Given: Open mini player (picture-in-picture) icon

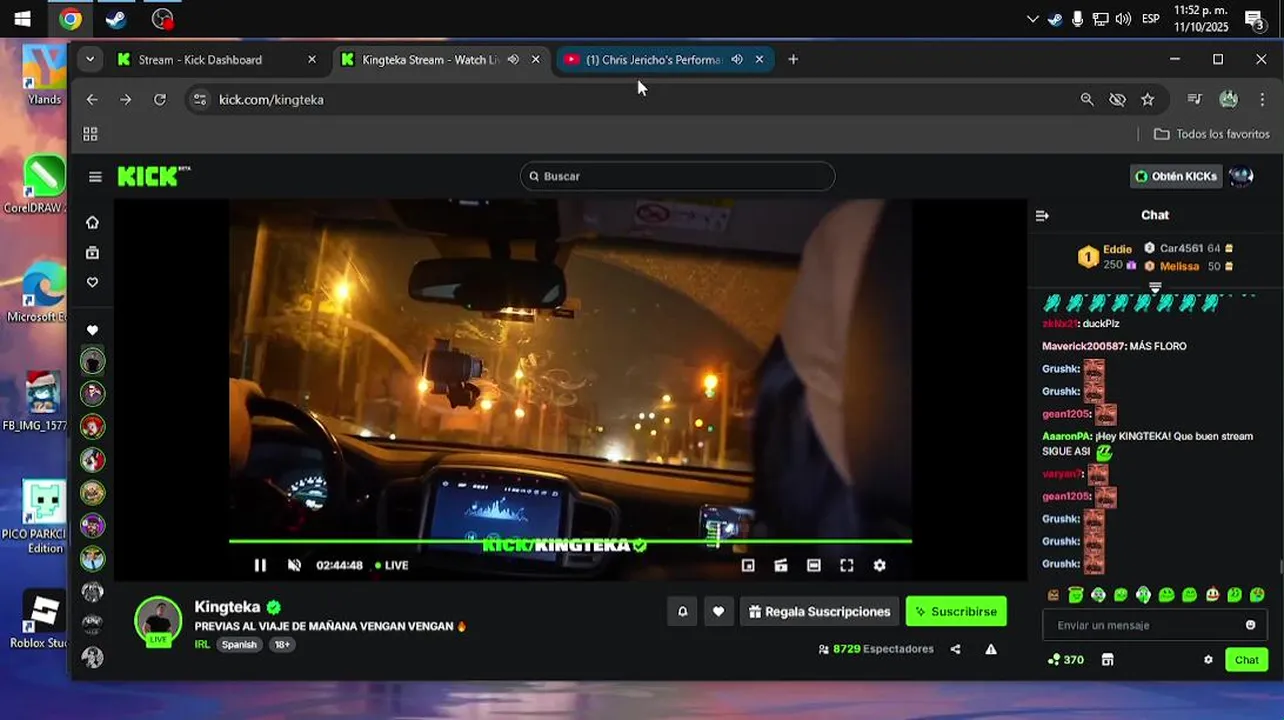Looking at the screenshot, I should click(x=748, y=565).
